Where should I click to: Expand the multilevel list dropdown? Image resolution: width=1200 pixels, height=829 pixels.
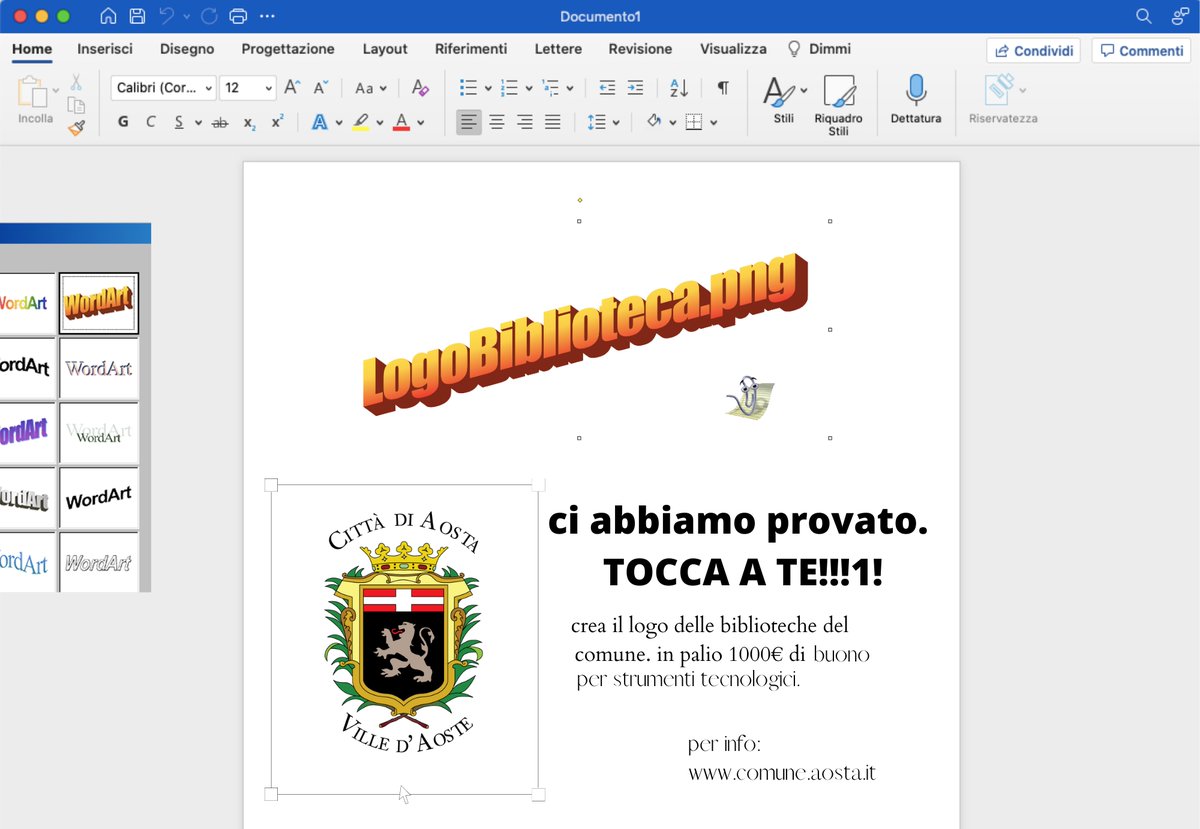570,88
